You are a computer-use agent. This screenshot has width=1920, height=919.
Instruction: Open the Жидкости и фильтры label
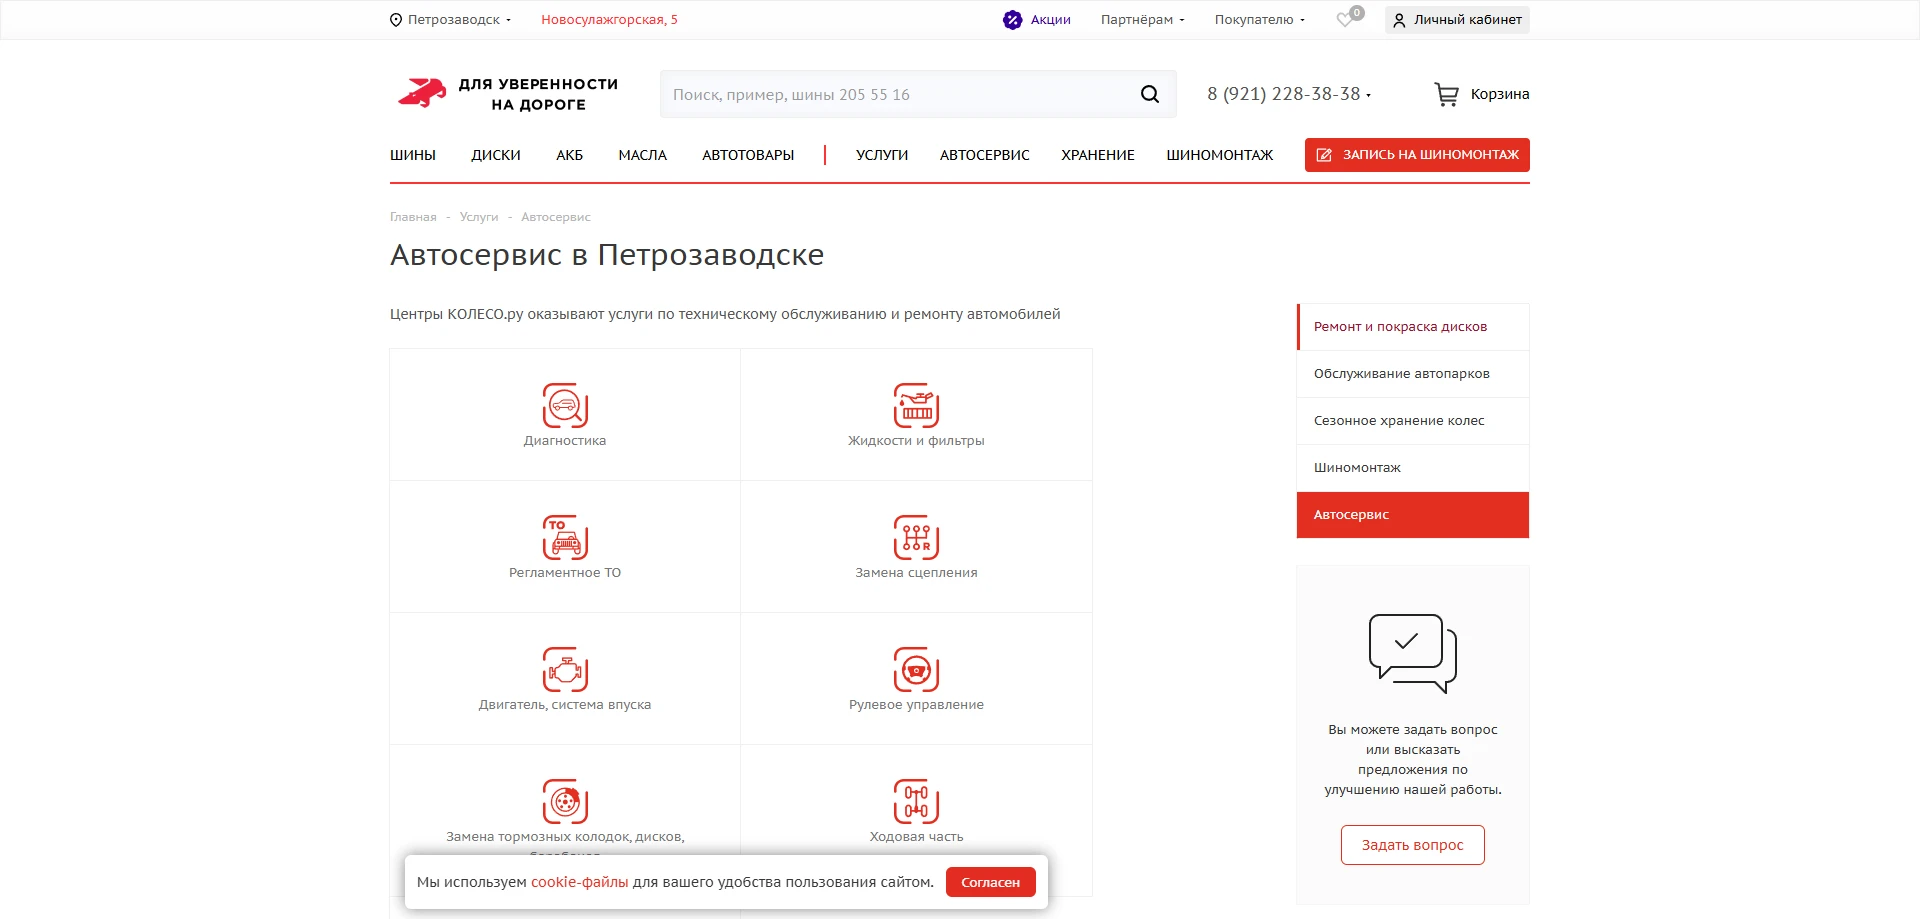(x=916, y=441)
